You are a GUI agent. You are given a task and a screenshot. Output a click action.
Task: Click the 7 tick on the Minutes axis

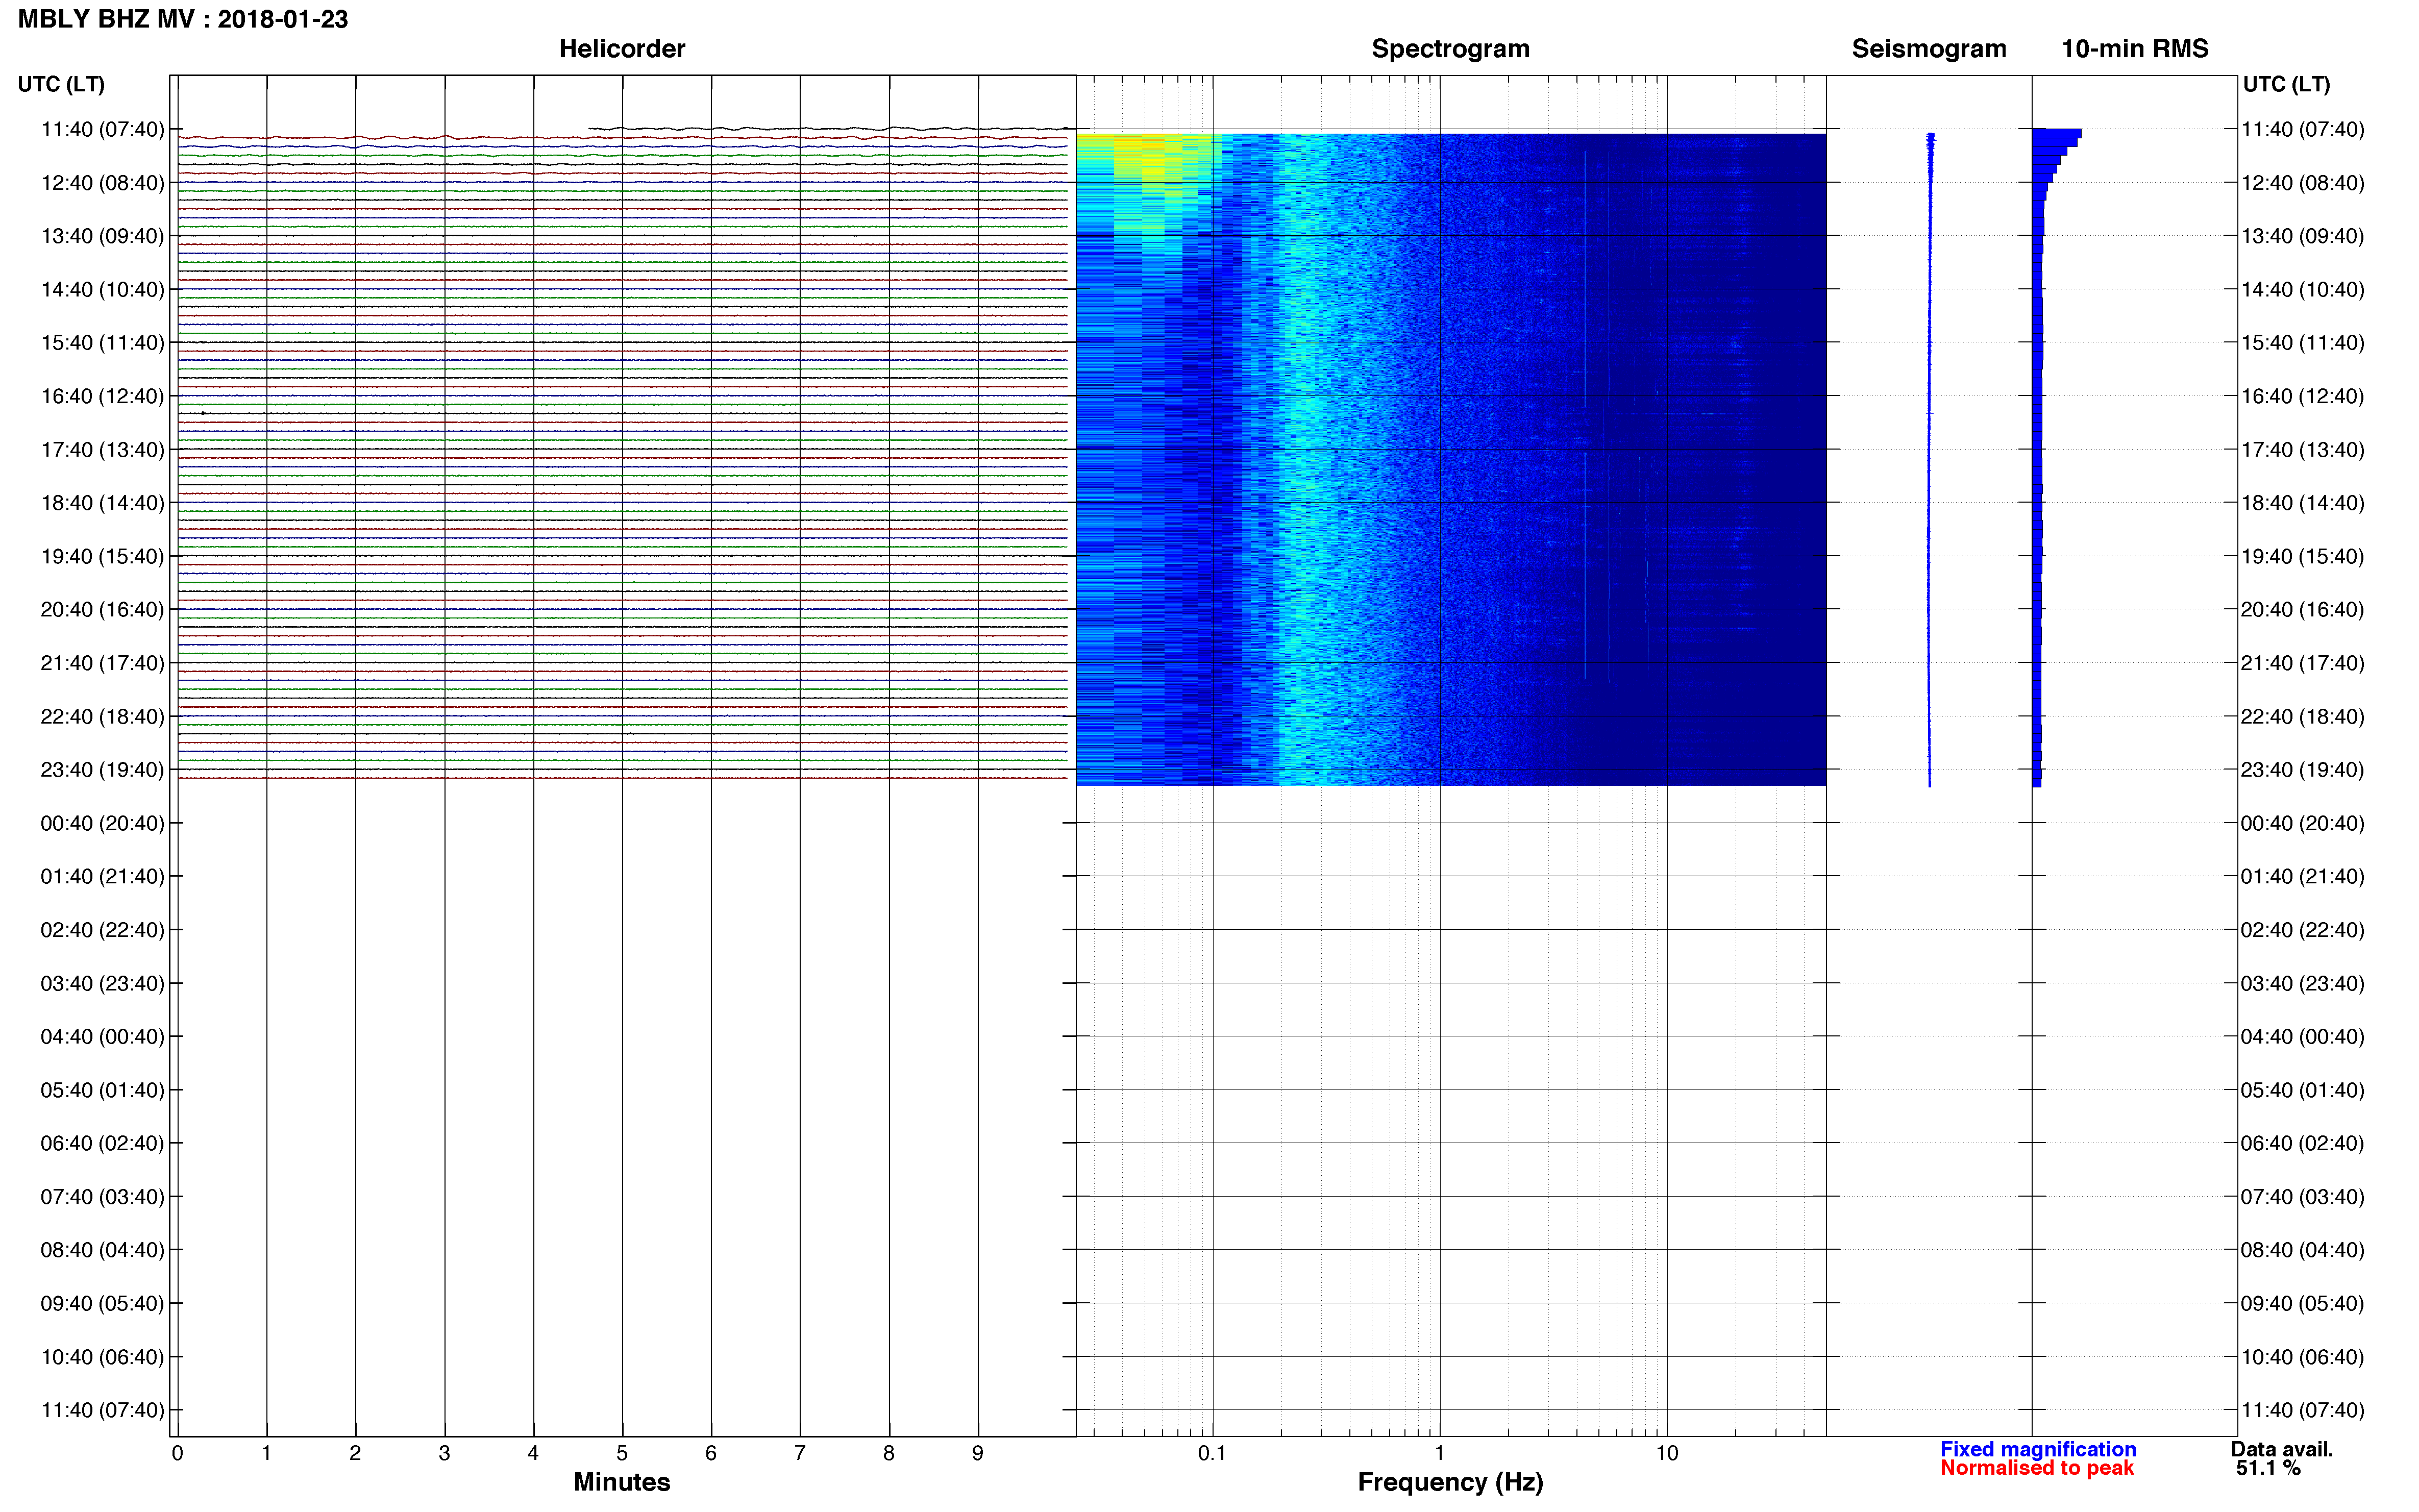(800, 1453)
